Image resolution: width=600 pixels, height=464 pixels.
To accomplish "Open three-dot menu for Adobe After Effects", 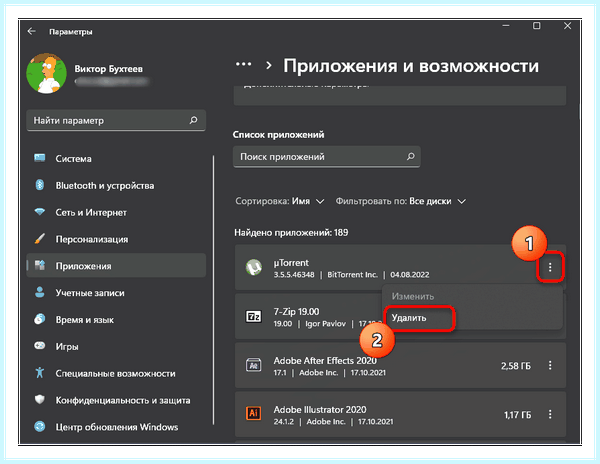I will click(550, 365).
